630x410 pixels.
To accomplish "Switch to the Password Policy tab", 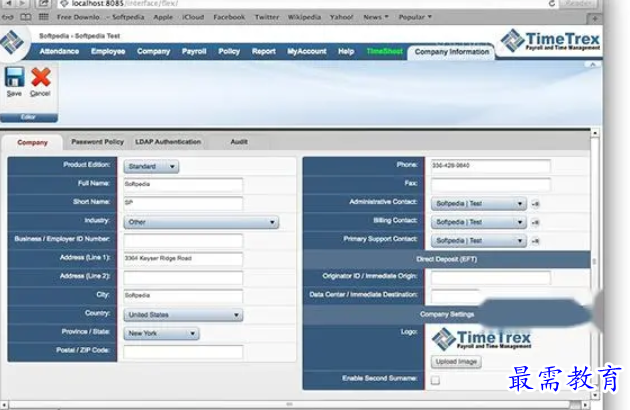I will tap(98, 142).
